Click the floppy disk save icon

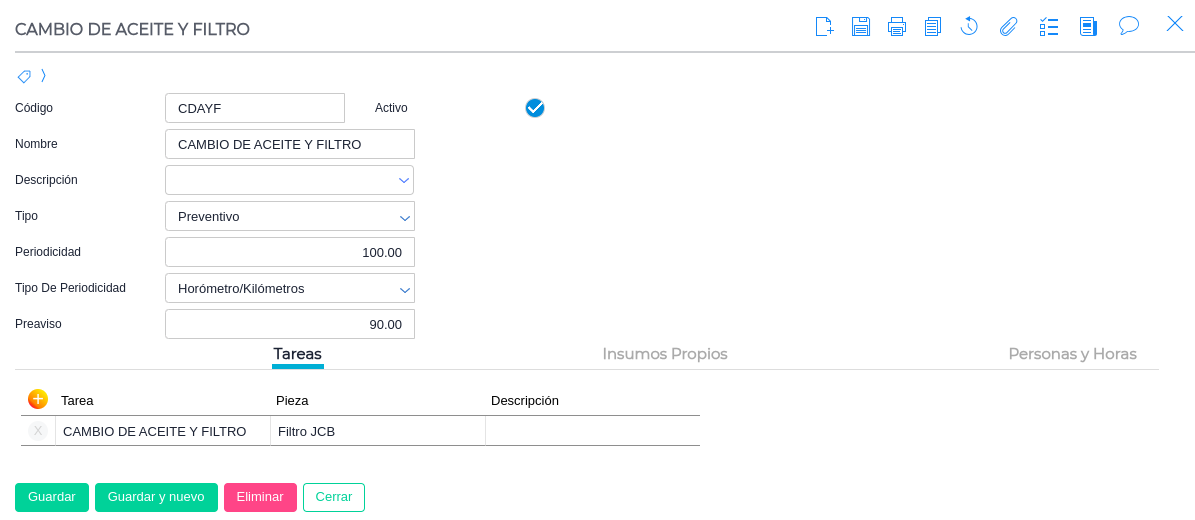click(861, 27)
